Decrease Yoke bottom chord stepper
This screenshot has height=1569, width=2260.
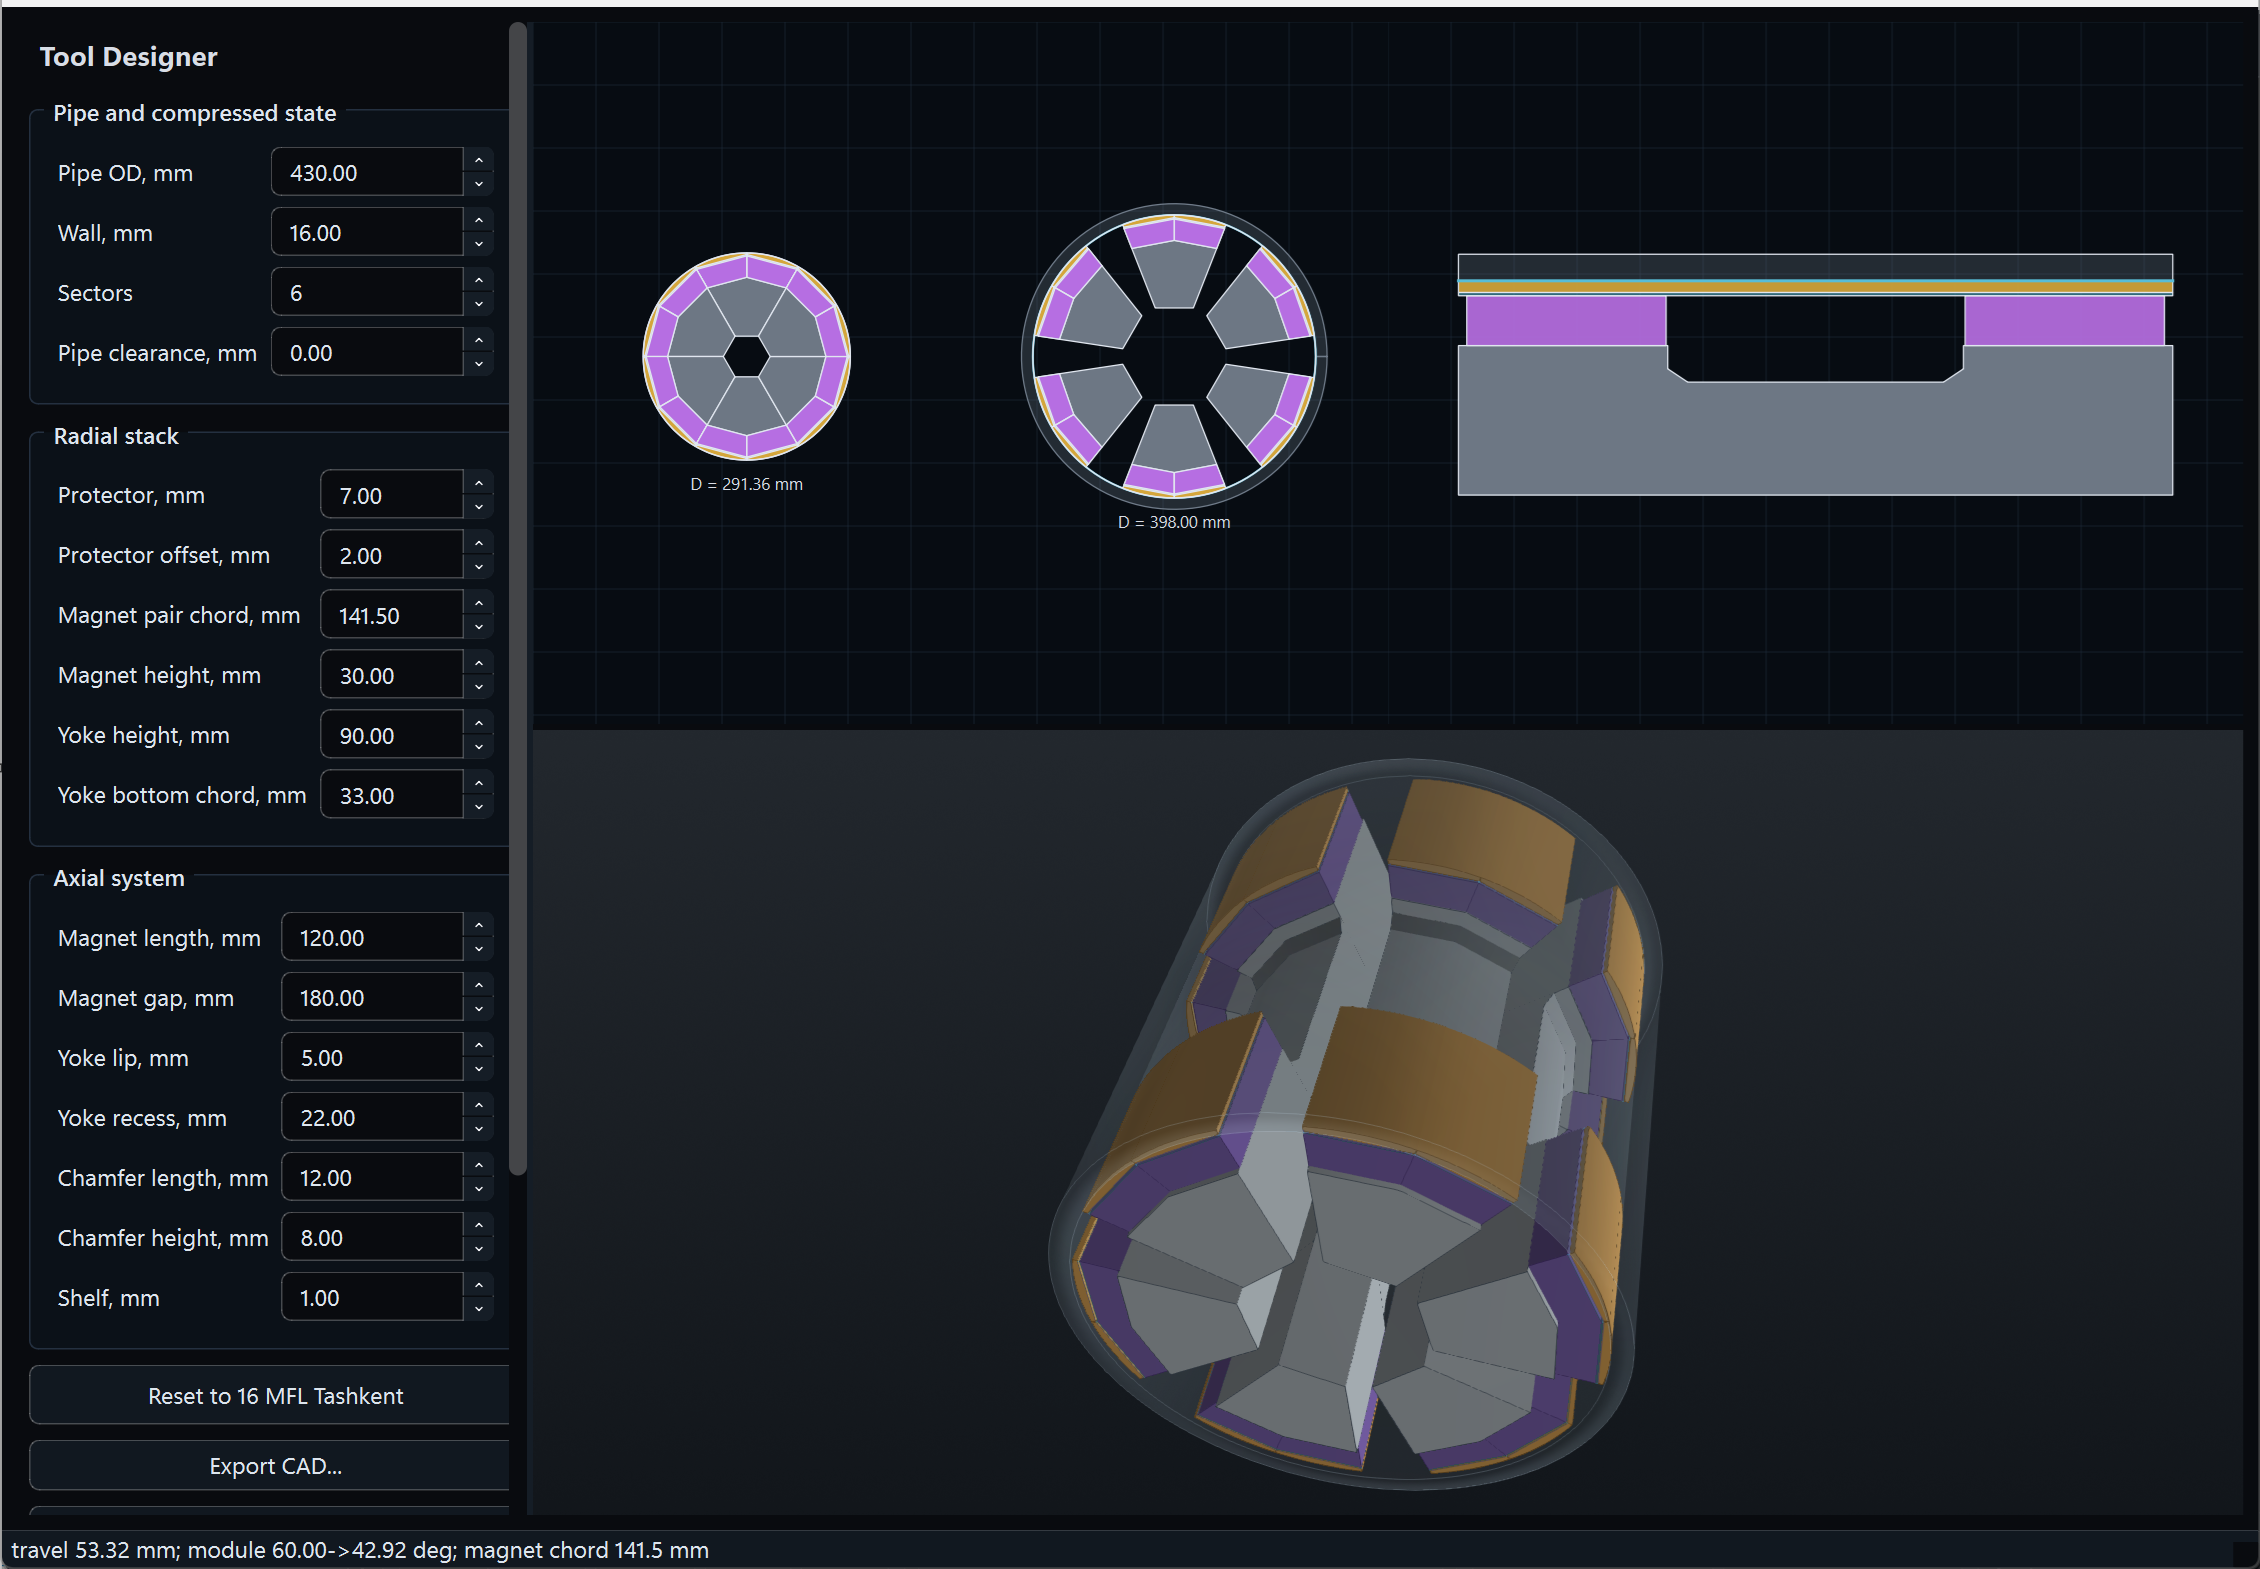click(x=479, y=807)
